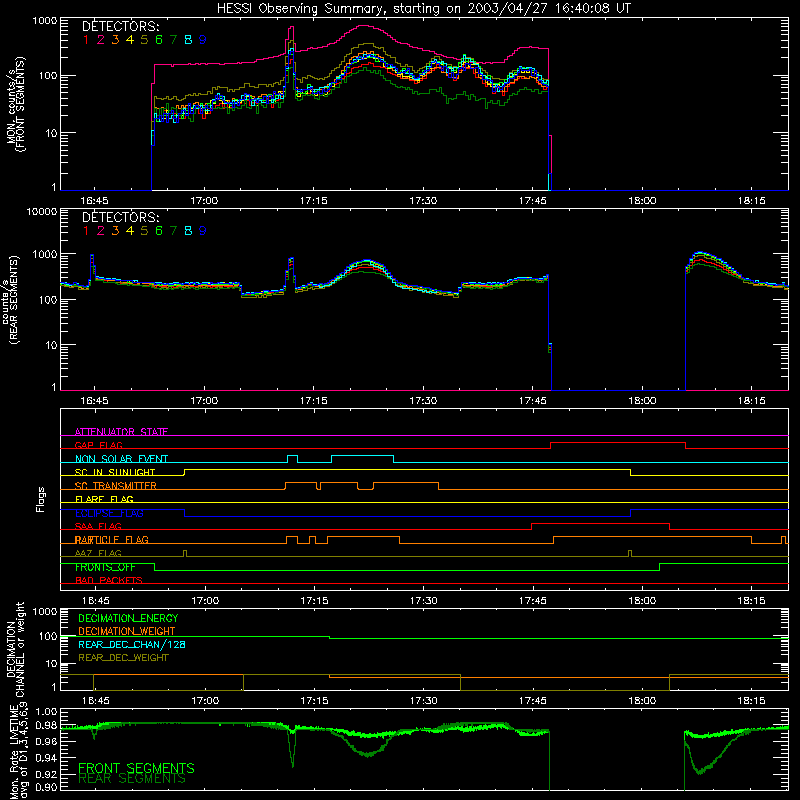Click the REAR_DEC_WEIGHT legend entry
This screenshot has height=800, width=800.
[123, 658]
